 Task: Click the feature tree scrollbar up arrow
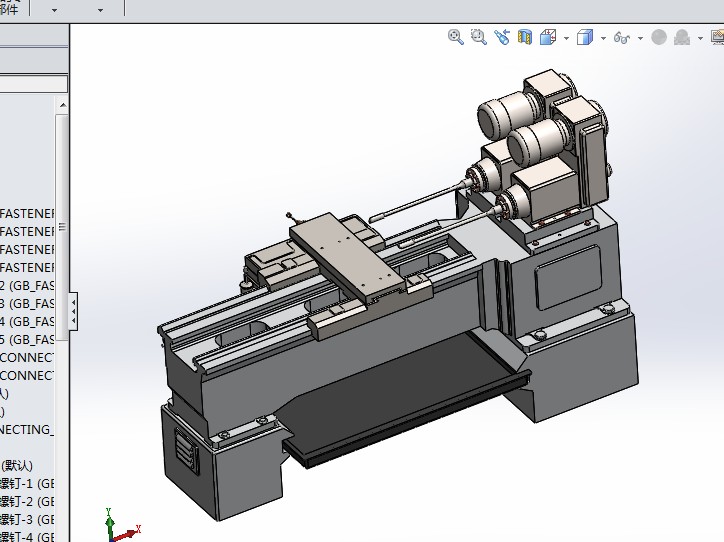click(x=63, y=105)
